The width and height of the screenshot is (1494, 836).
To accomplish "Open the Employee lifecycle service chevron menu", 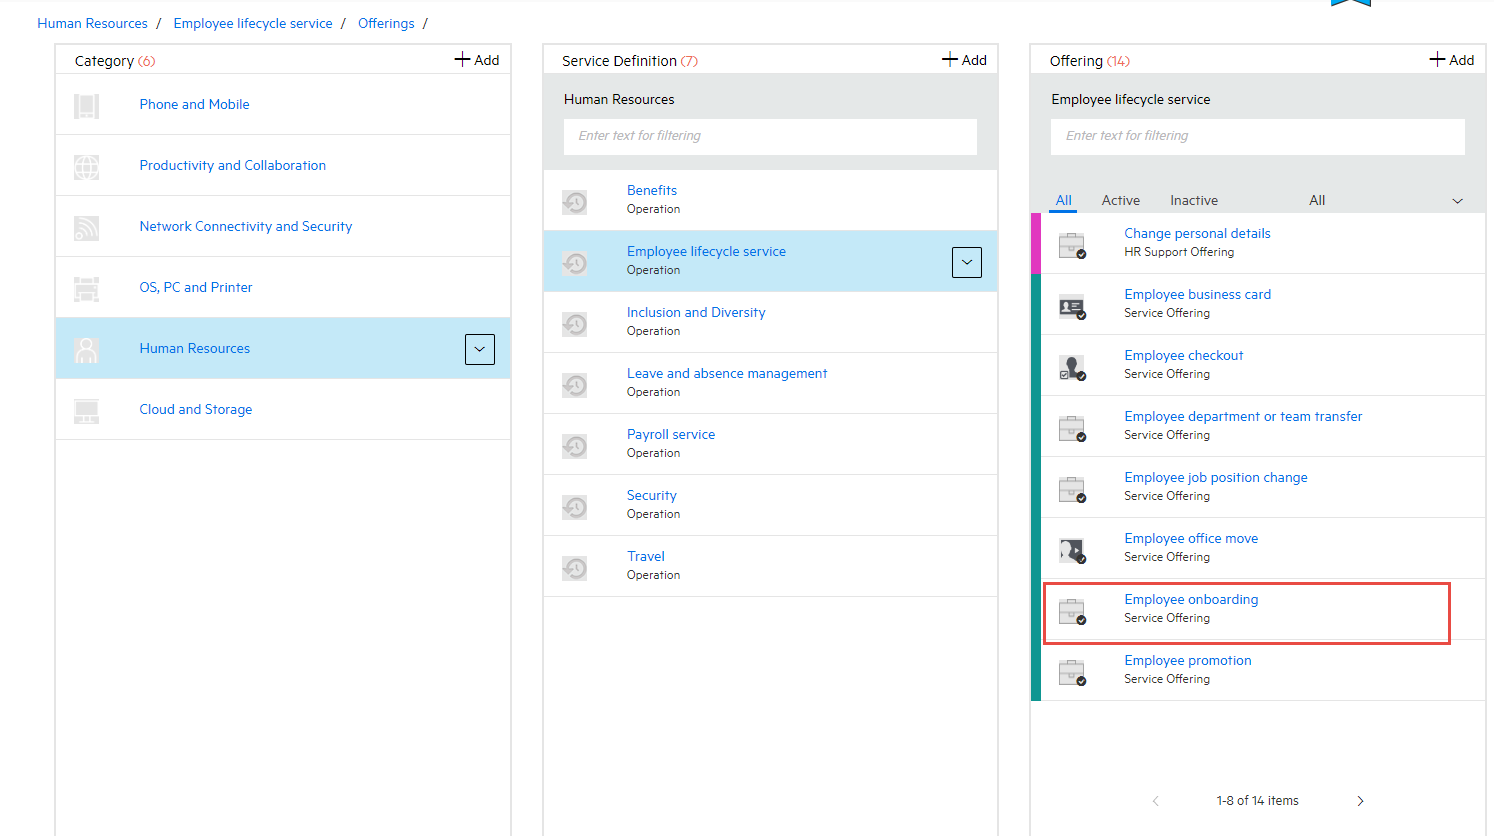I will (966, 262).
